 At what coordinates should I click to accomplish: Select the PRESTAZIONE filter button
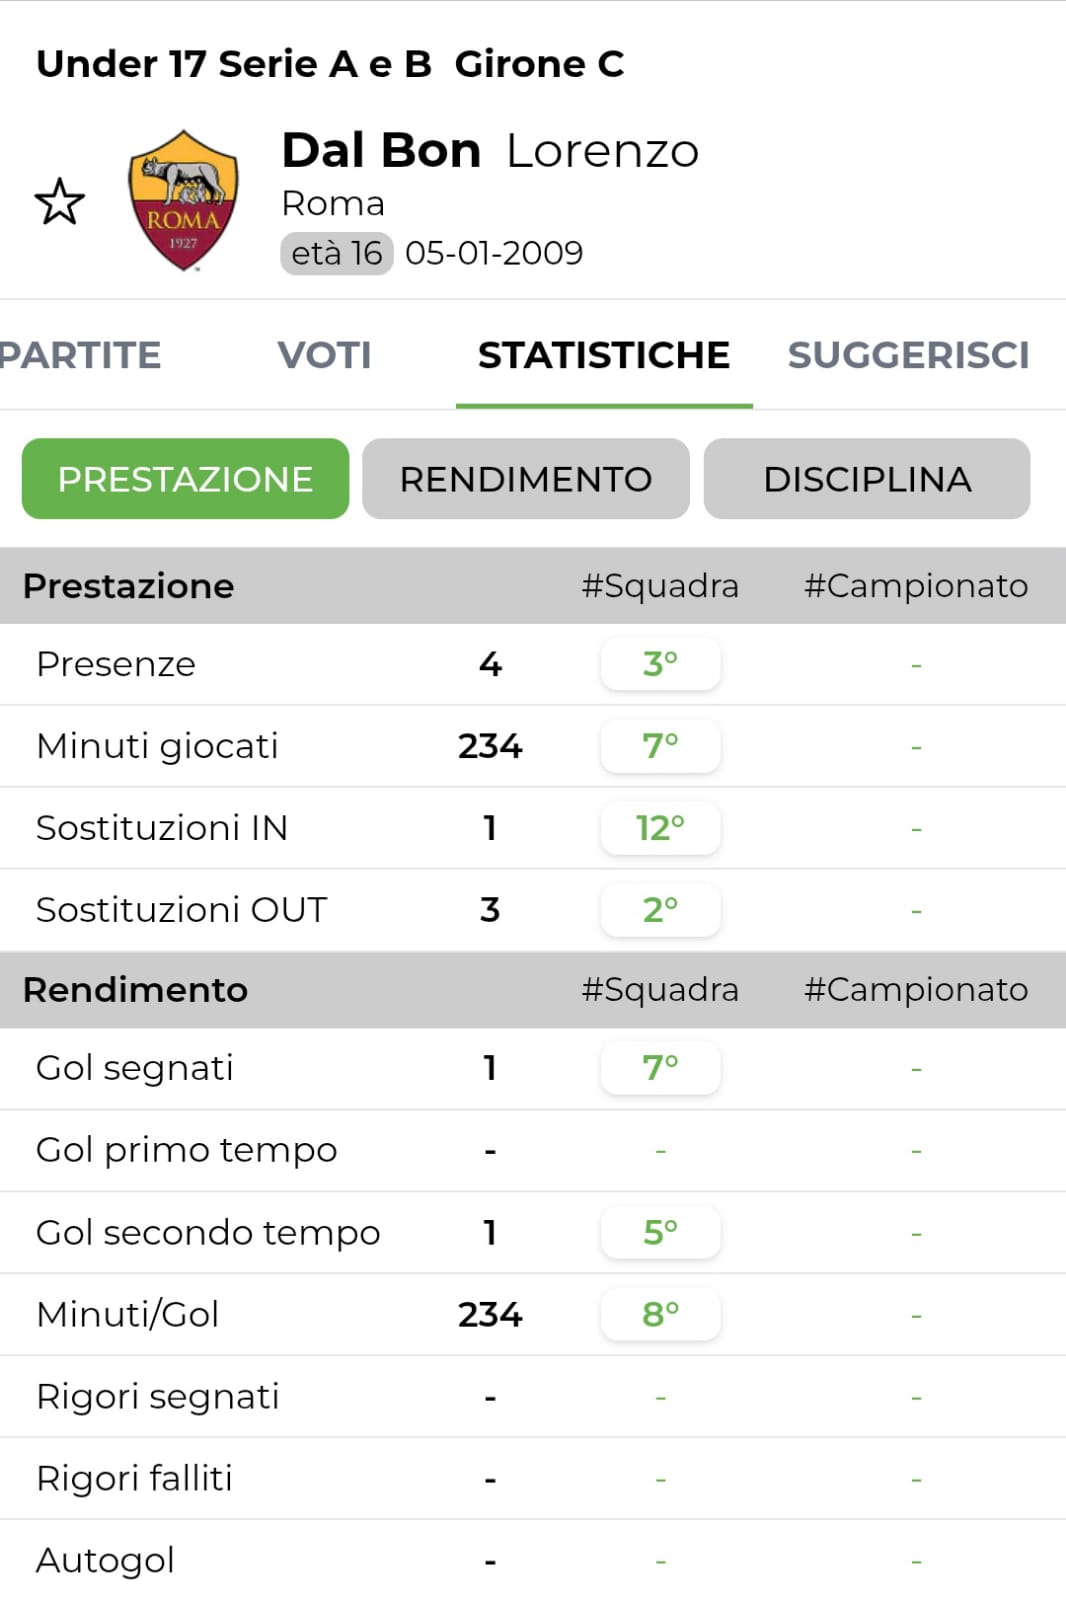185,479
